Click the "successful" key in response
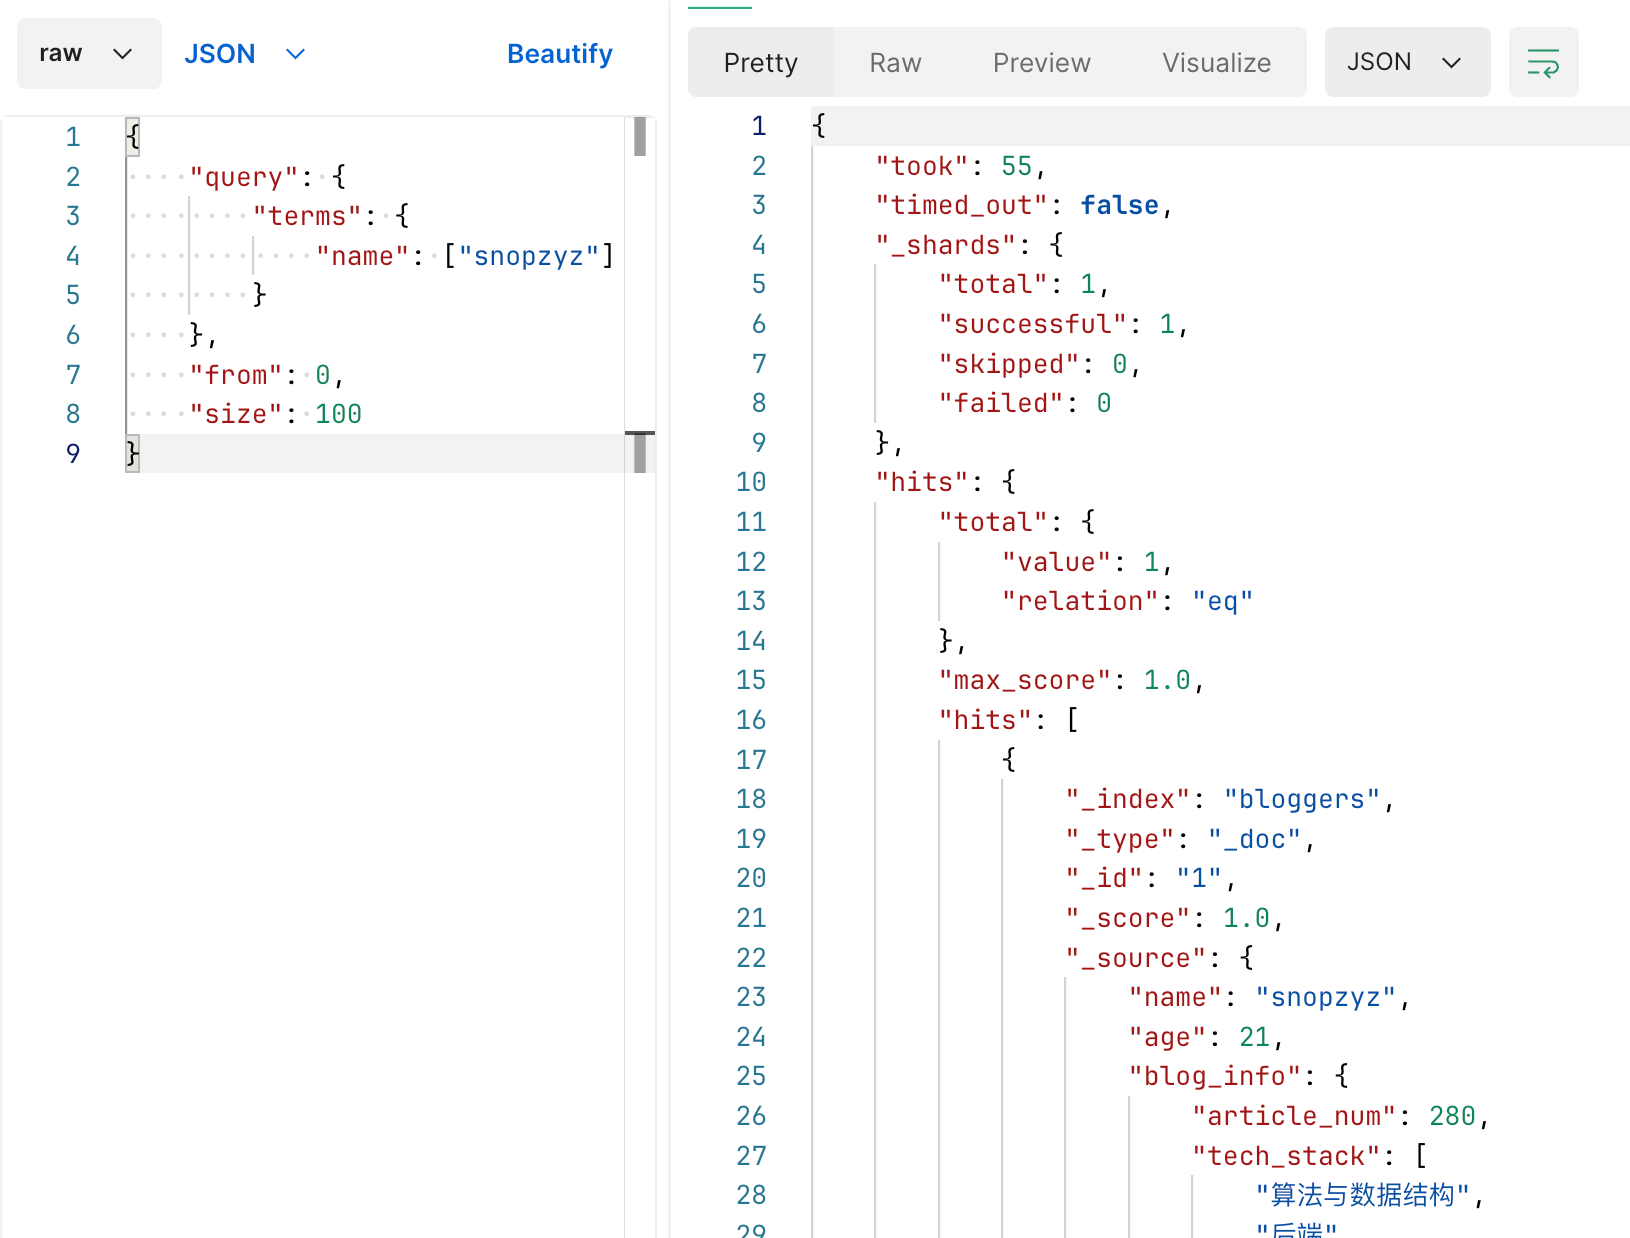Image resolution: width=1630 pixels, height=1238 pixels. point(1033,324)
